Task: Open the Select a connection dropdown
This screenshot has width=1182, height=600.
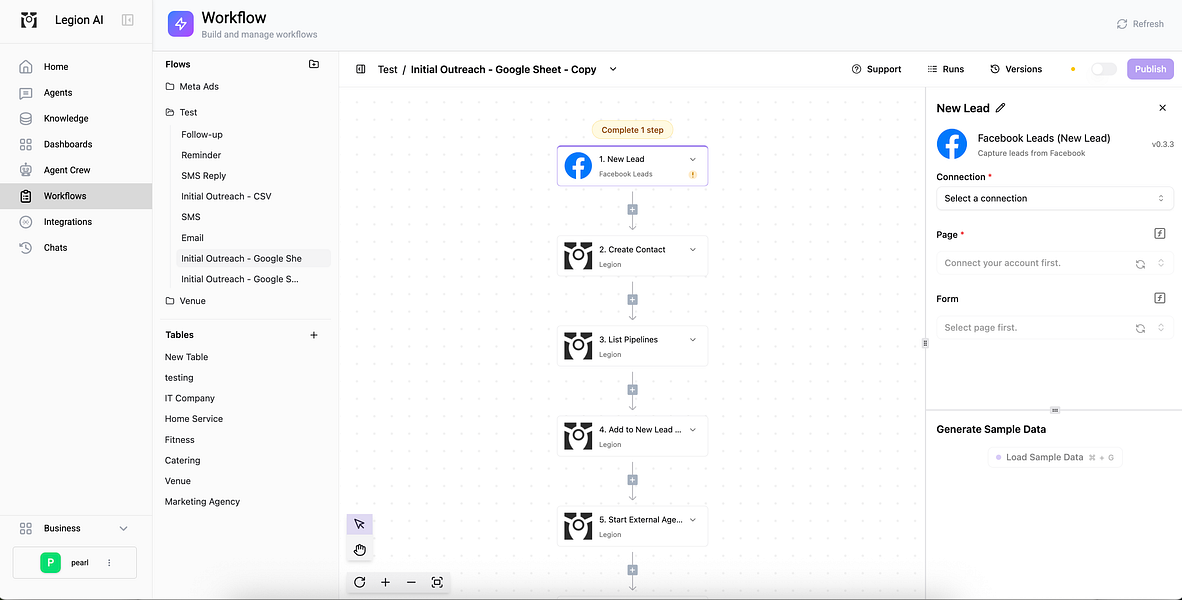Action: [x=1055, y=198]
